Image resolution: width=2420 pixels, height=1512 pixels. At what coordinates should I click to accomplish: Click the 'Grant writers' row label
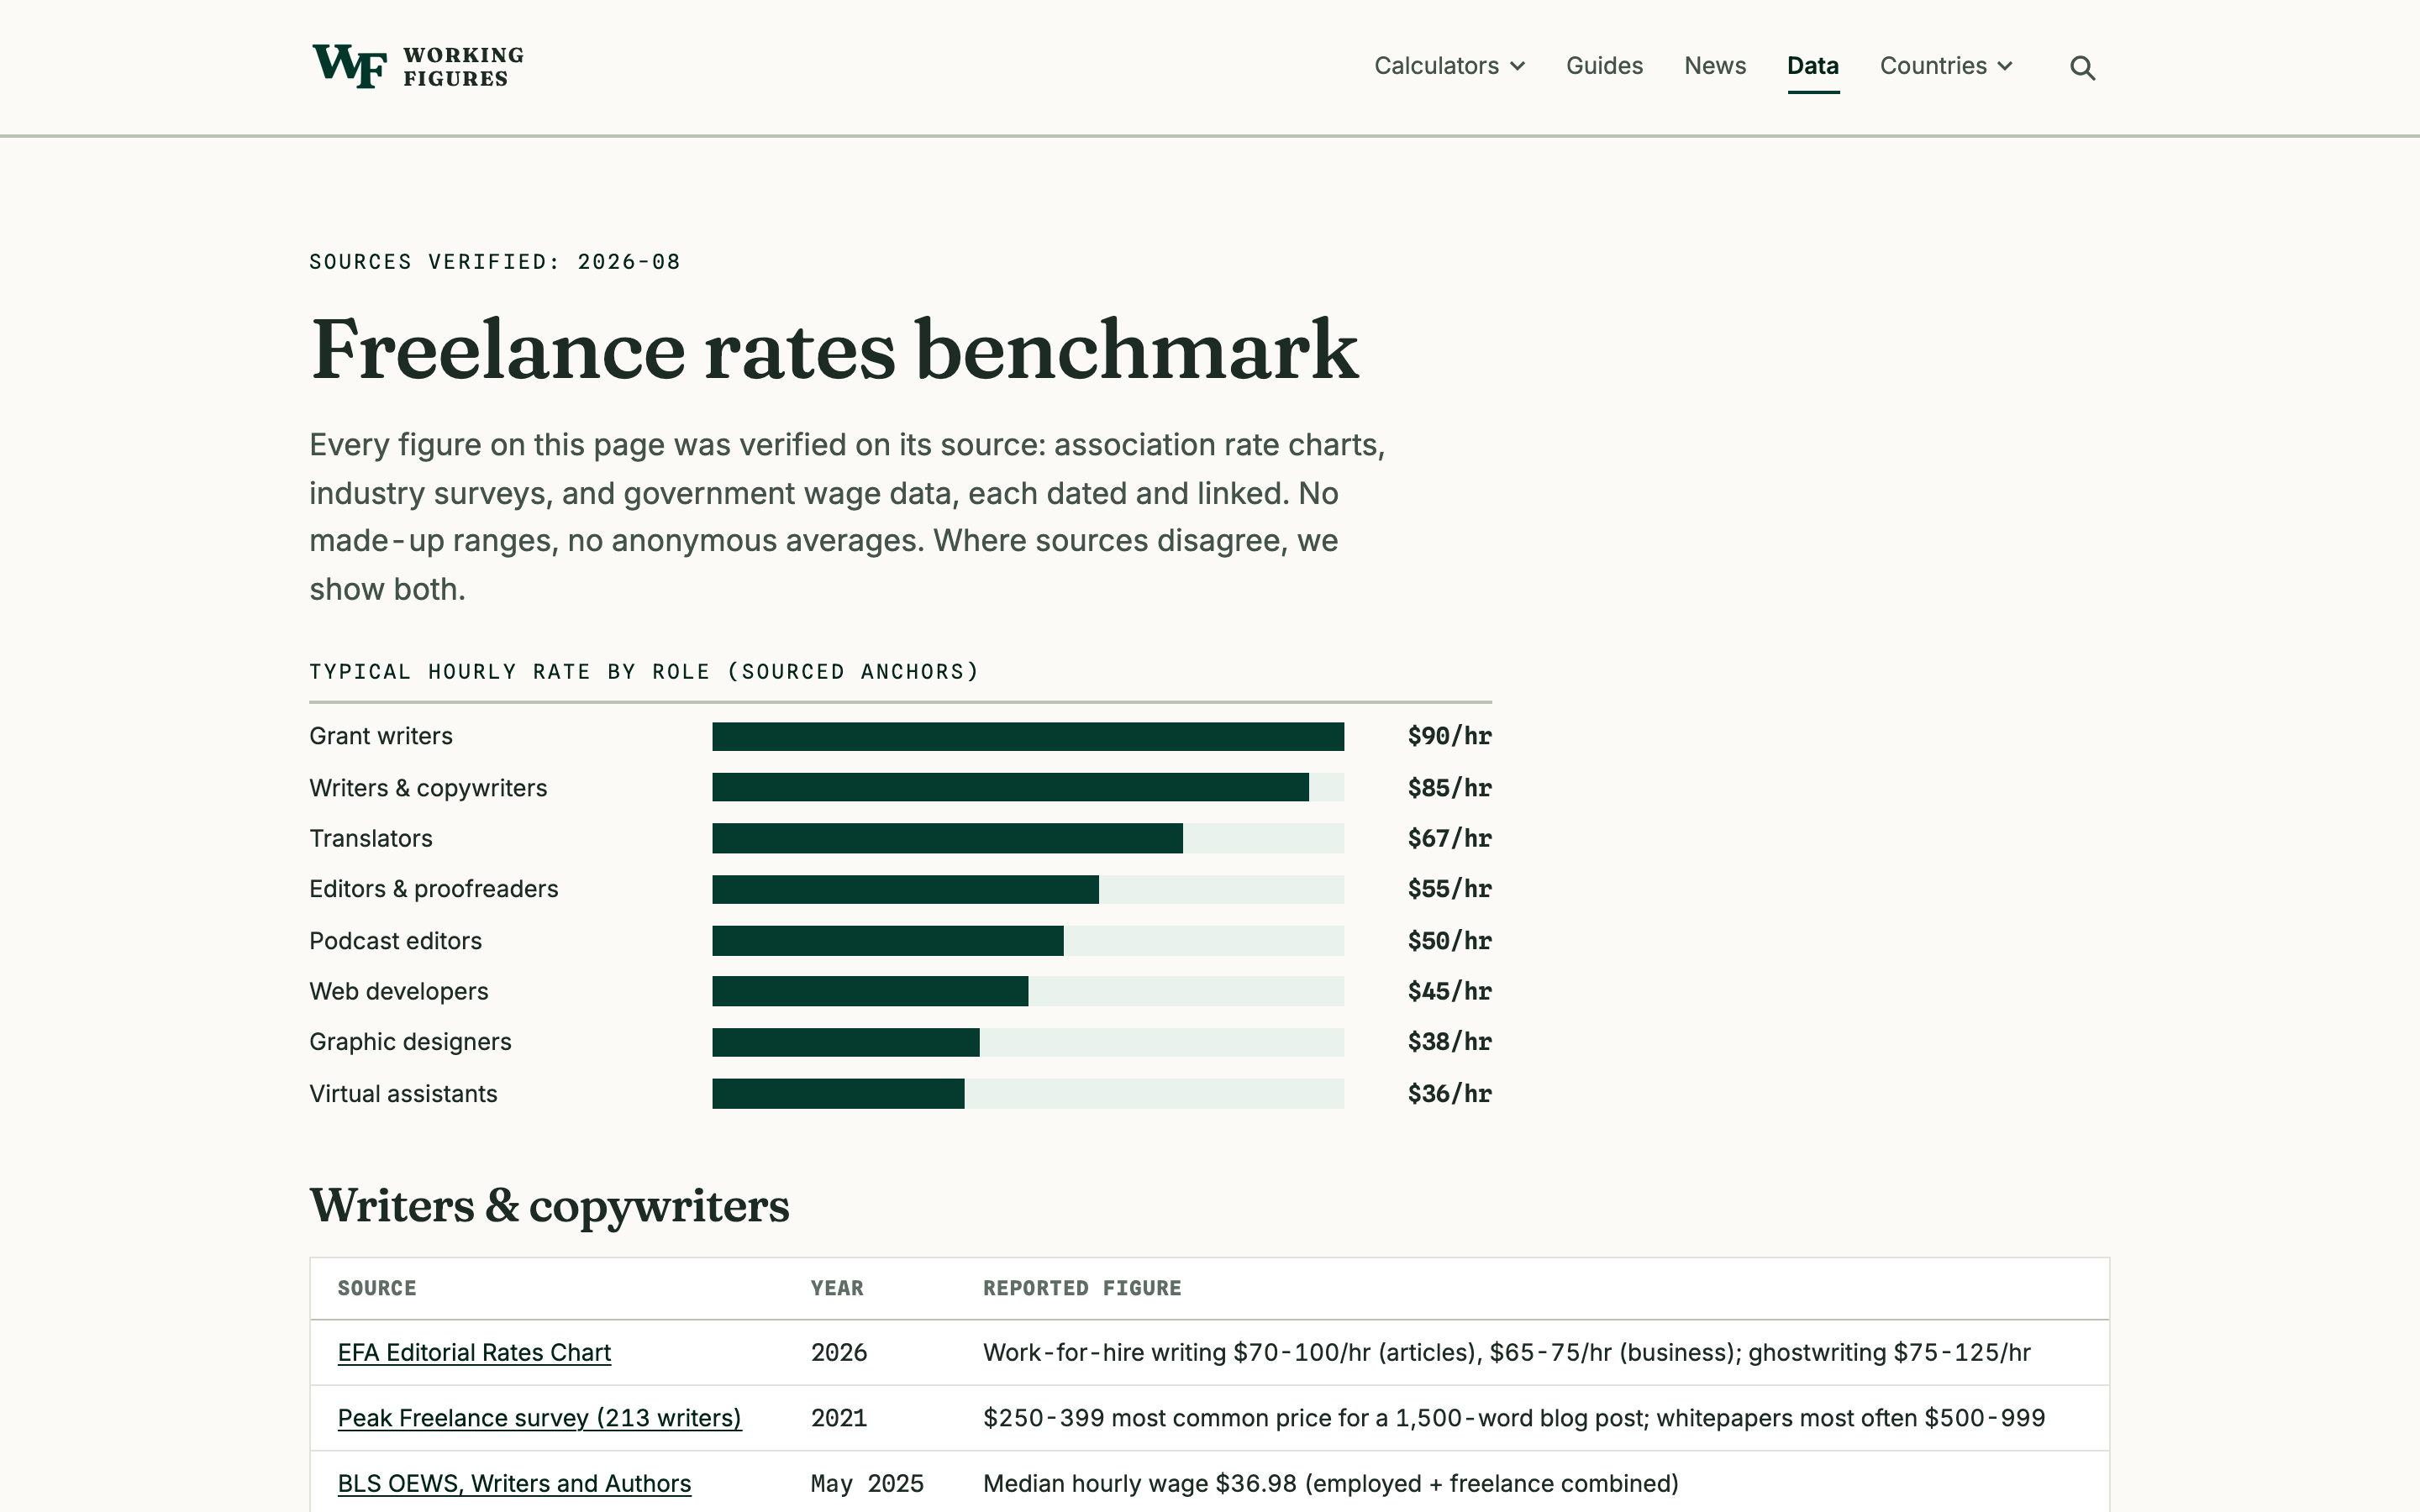[x=381, y=736]
